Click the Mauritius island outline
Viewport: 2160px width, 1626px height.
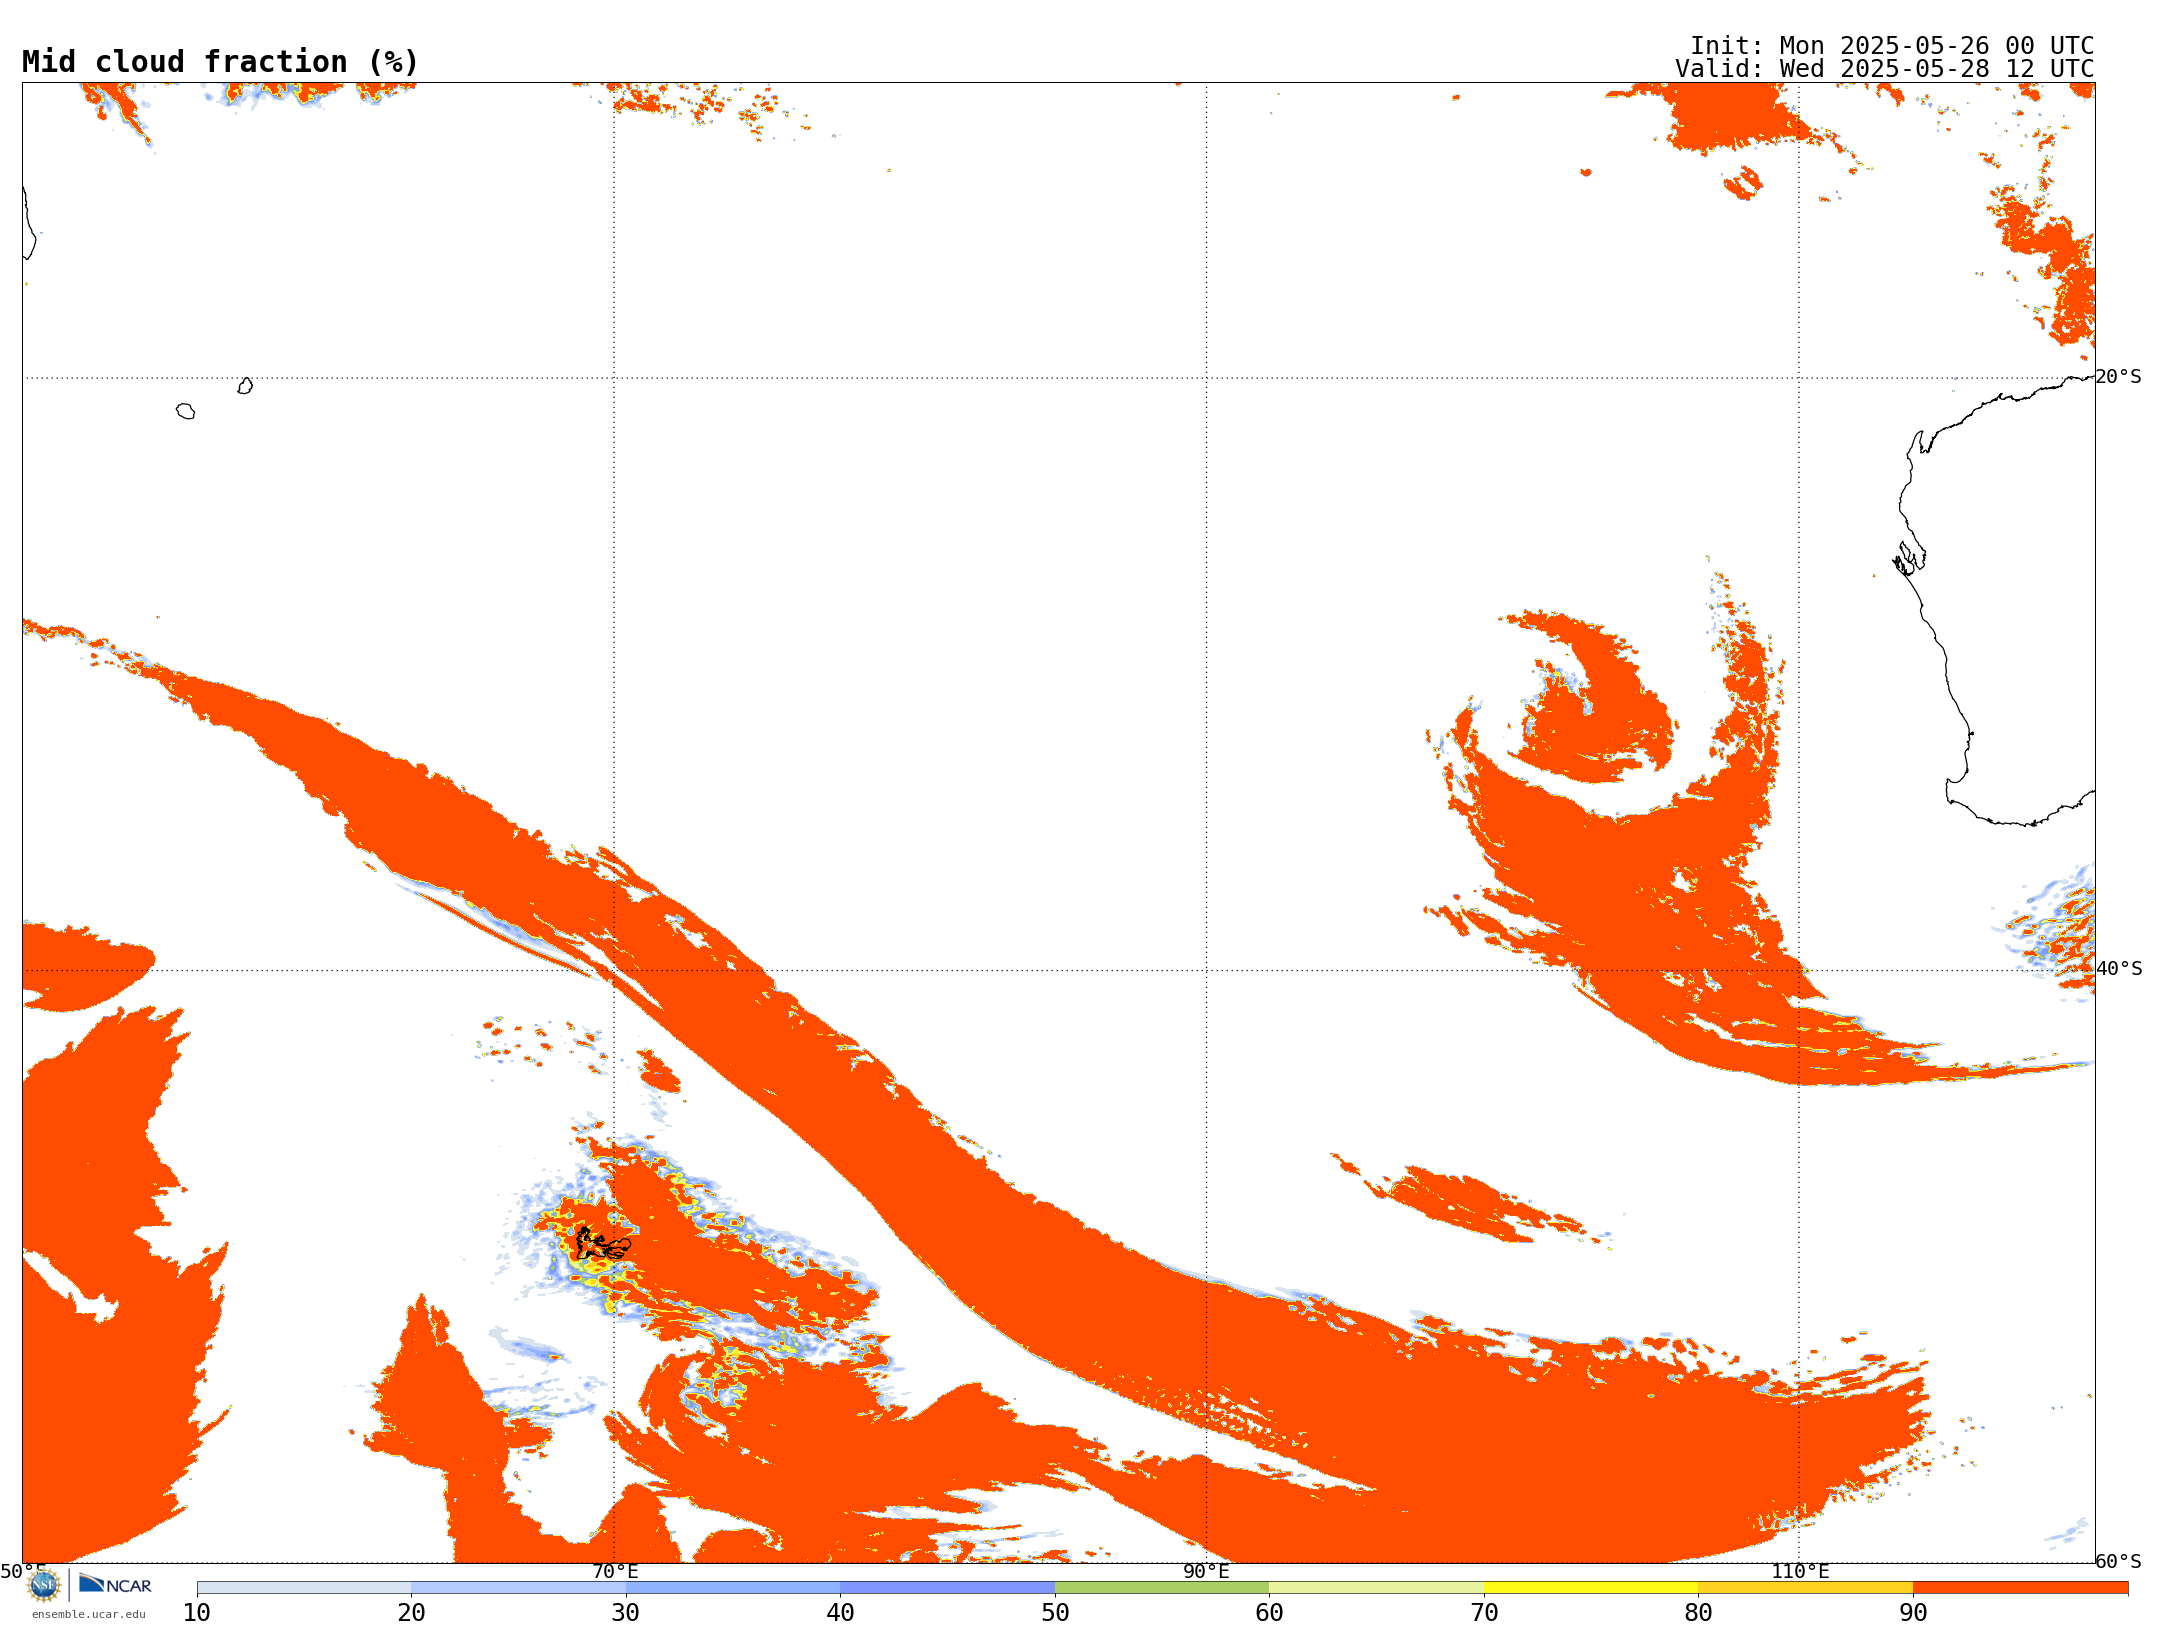coord(245,386)
